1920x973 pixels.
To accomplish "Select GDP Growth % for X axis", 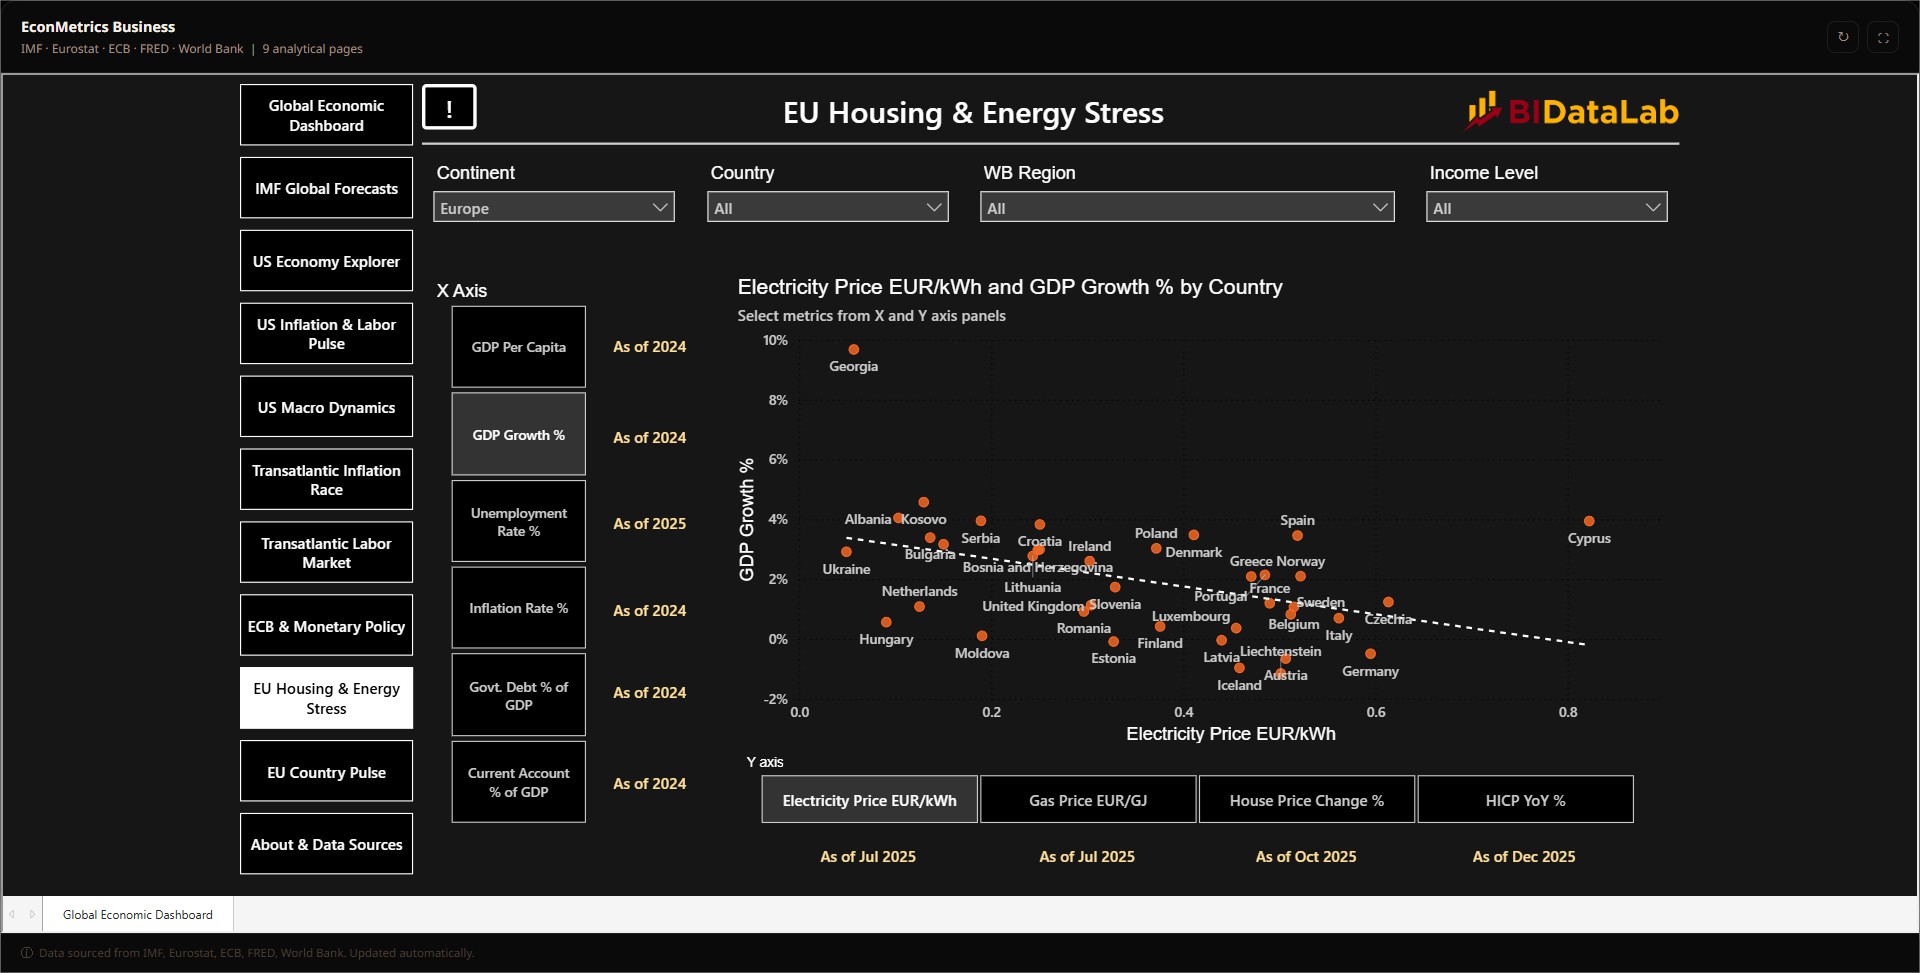I will [x=518, y=435].
